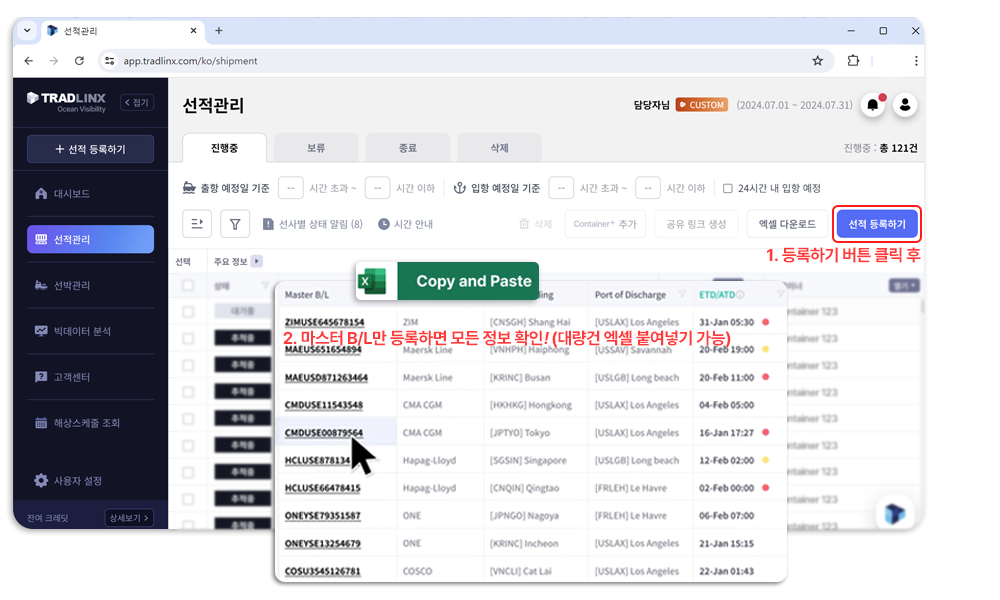Click the Container+ 추가 button
This screenshot has width=1000, height=600.
[605, 224]
